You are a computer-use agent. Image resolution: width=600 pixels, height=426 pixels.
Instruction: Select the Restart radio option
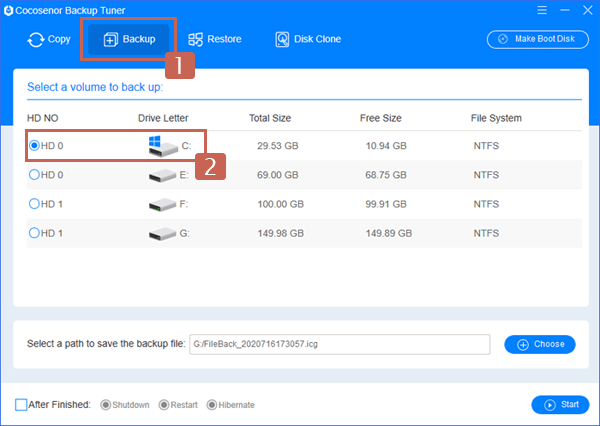pyautogui.click(x=164, y=405)
